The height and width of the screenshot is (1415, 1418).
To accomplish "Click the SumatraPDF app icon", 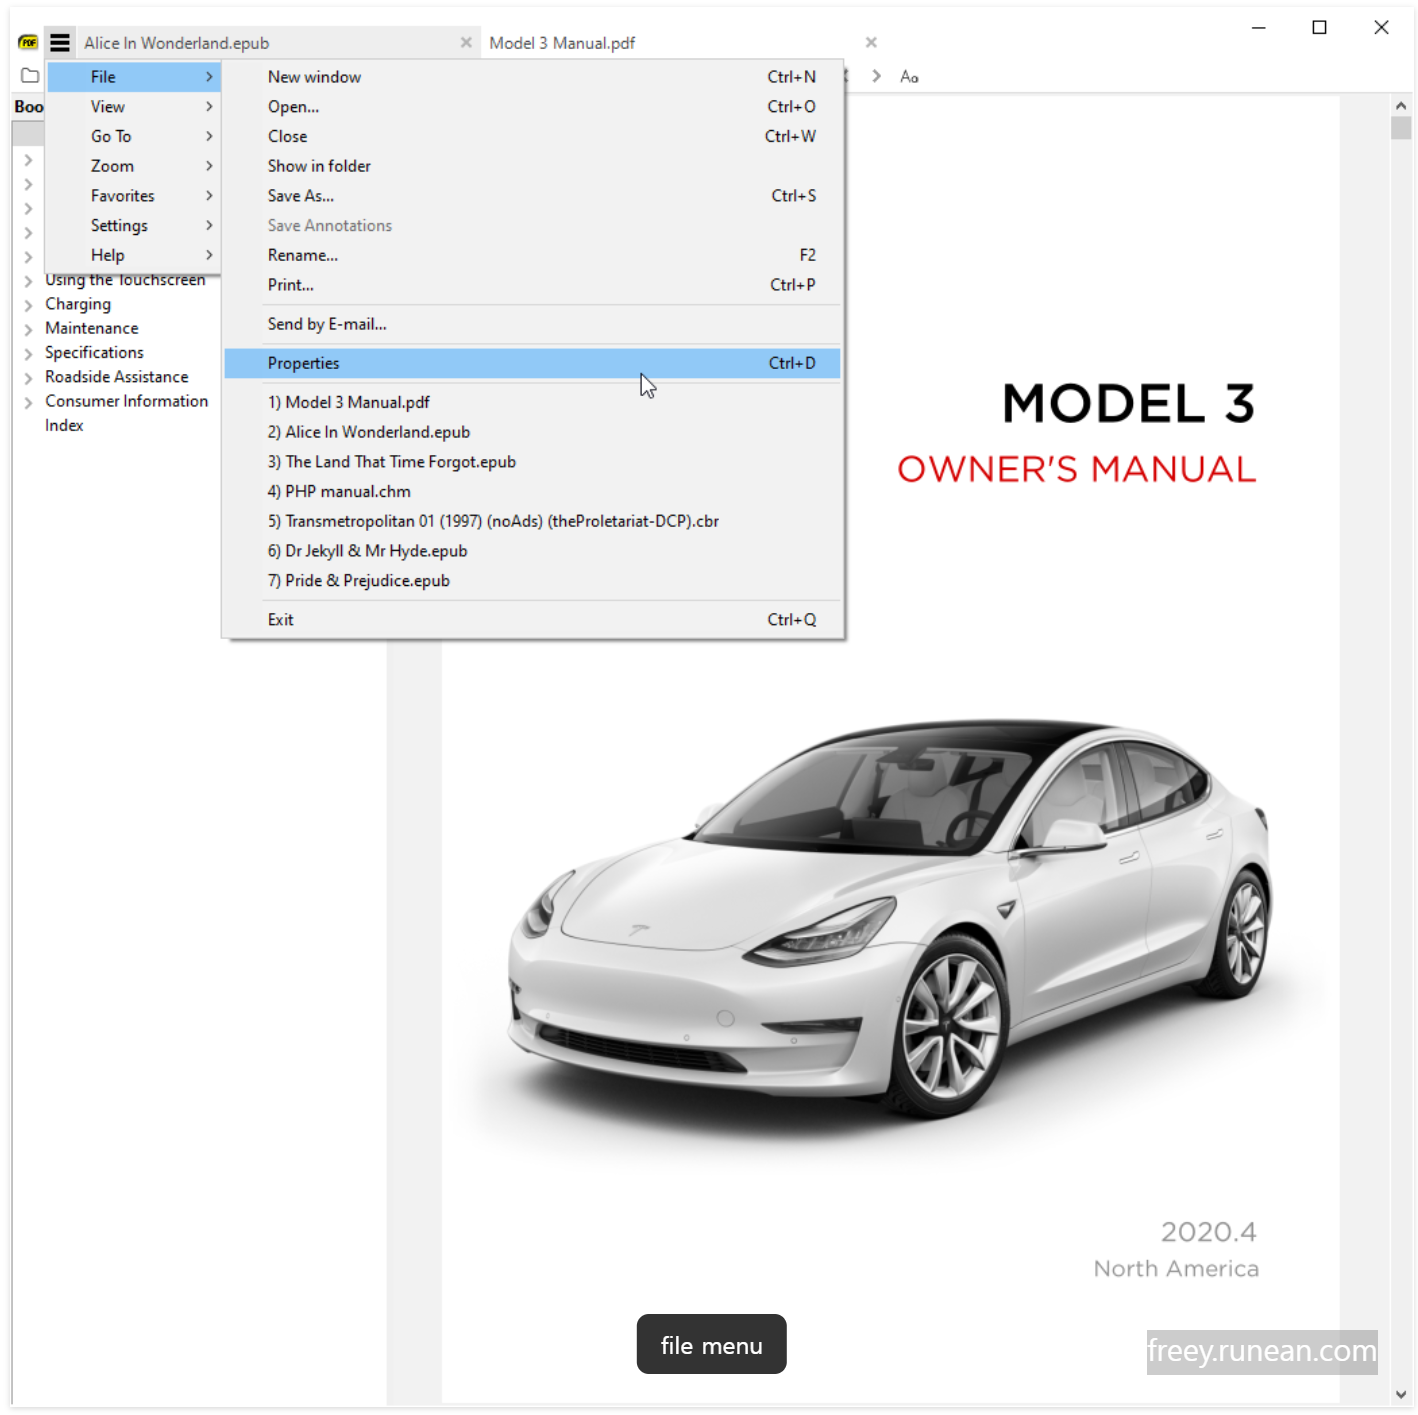I will click(x=28, y=42).
